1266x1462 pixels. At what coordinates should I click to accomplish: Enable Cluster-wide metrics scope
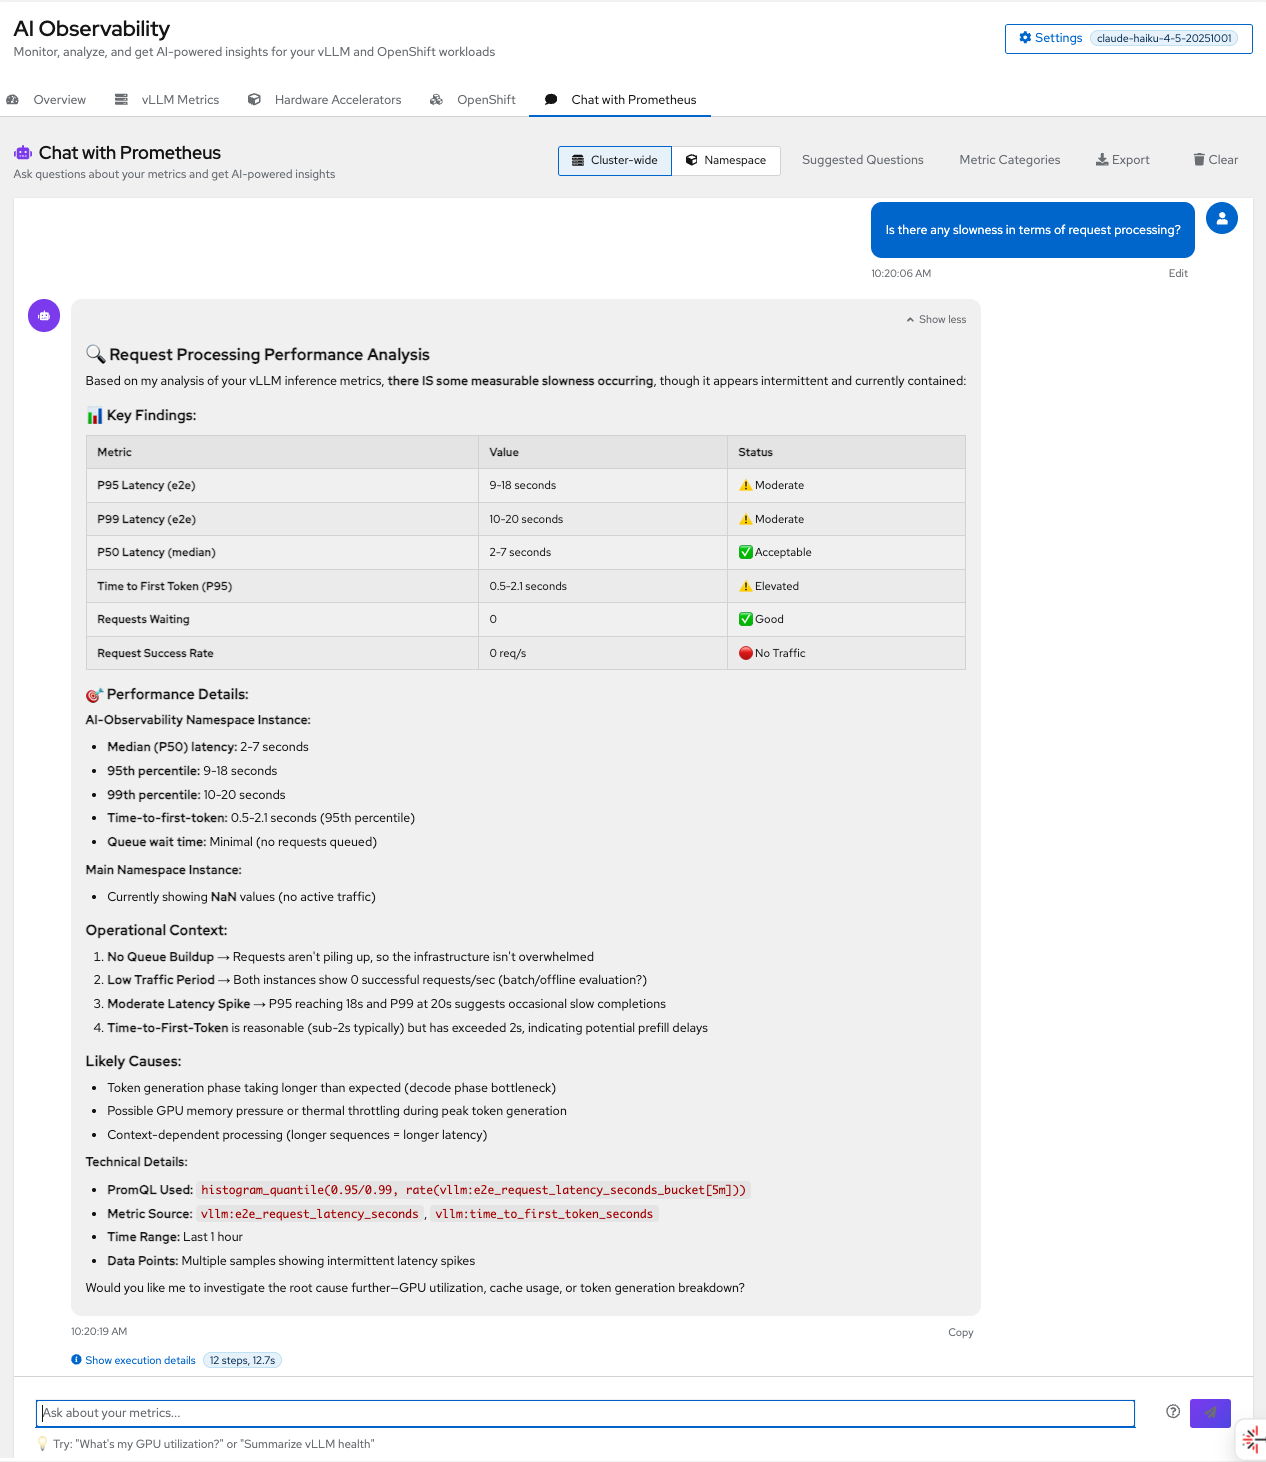(614, 160)
